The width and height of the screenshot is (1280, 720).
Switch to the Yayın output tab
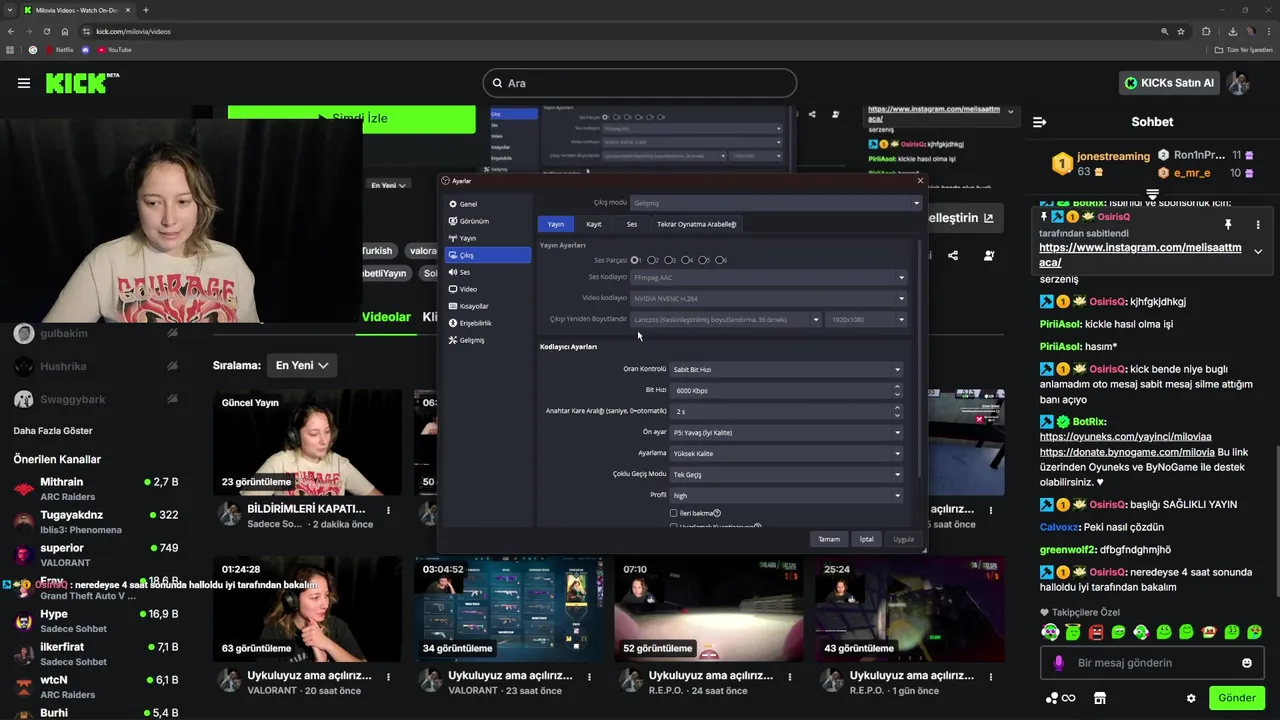pos(556,224)
